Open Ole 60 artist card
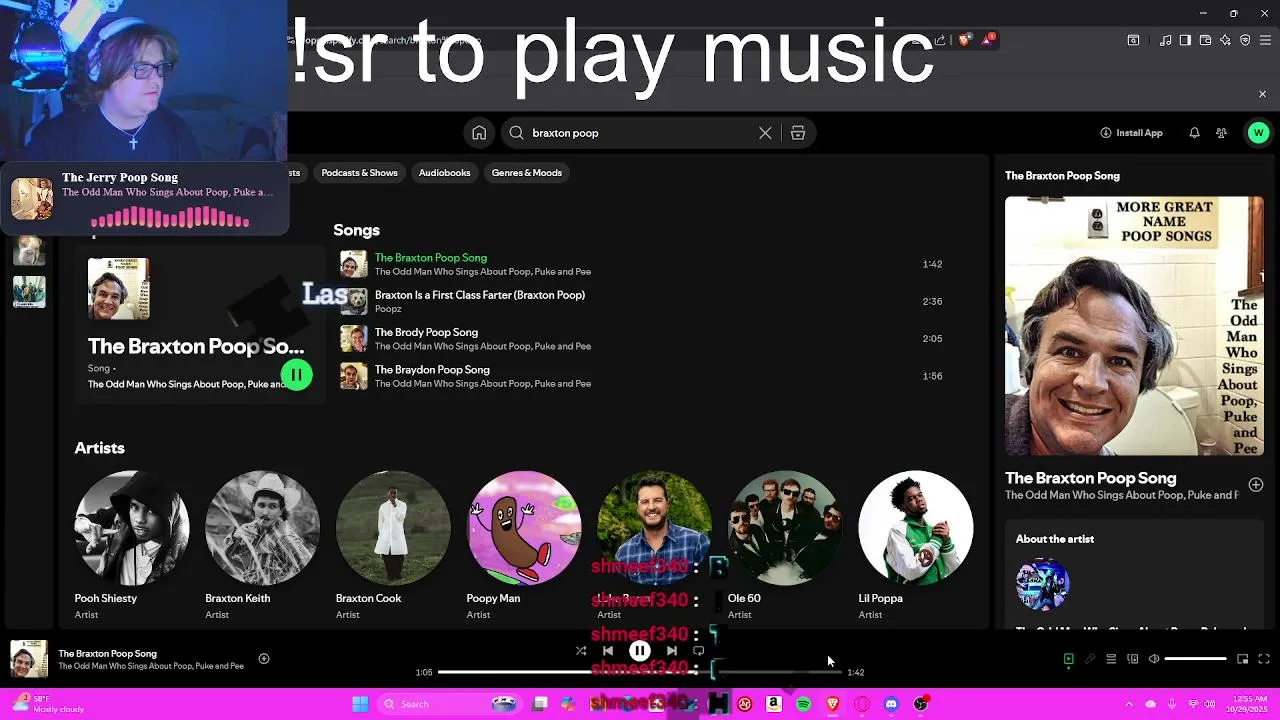1280x720 pixels. coord(784,546)
